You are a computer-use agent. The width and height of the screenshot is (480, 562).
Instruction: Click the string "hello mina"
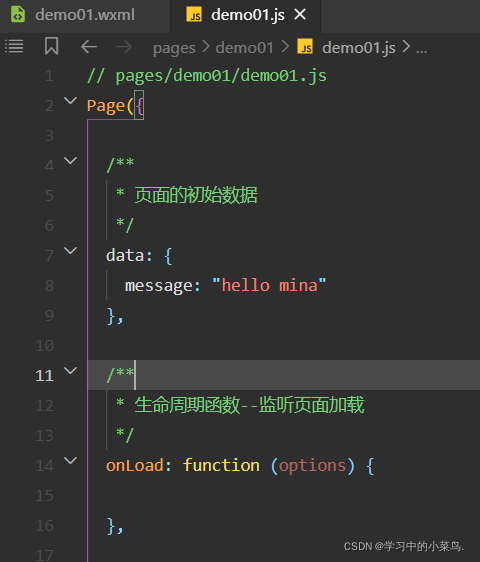click(269, 286)
